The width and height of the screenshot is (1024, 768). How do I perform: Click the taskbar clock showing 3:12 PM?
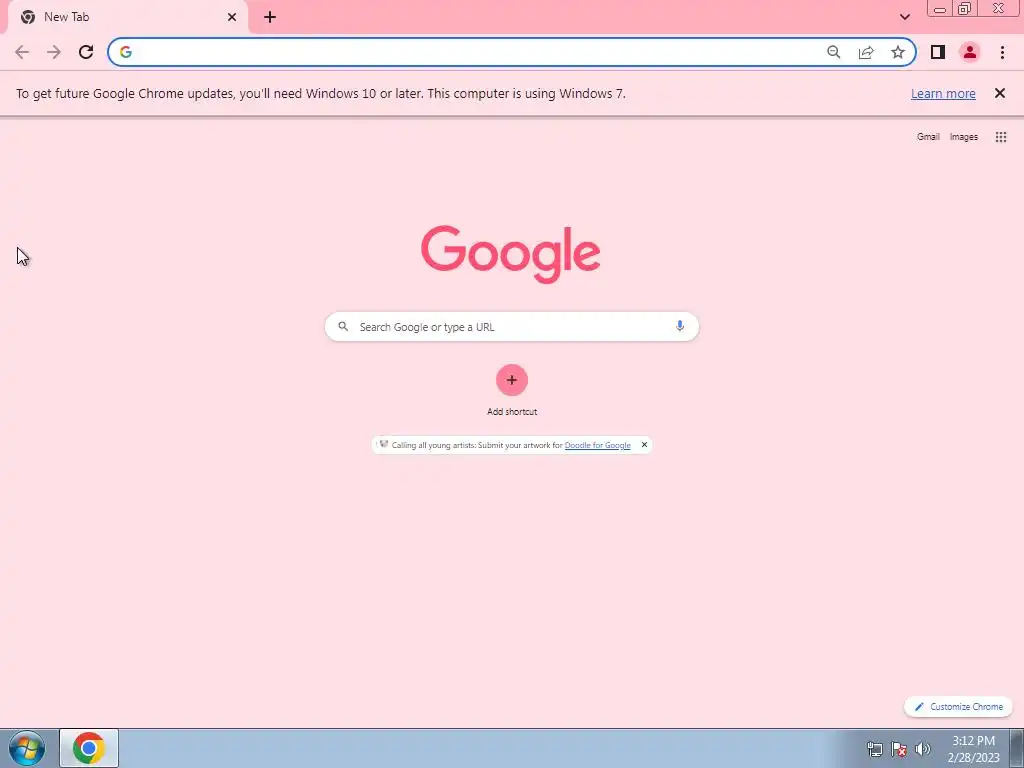(973, 749)
